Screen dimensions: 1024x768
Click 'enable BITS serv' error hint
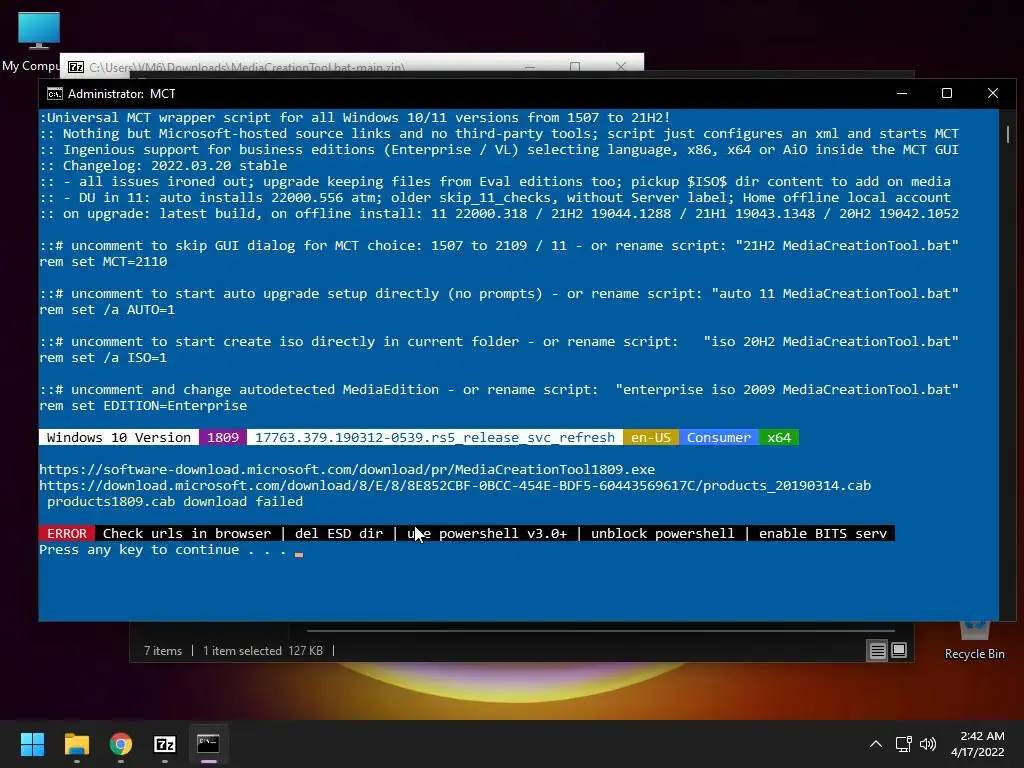pyautogui.click(x=823, y=534)
